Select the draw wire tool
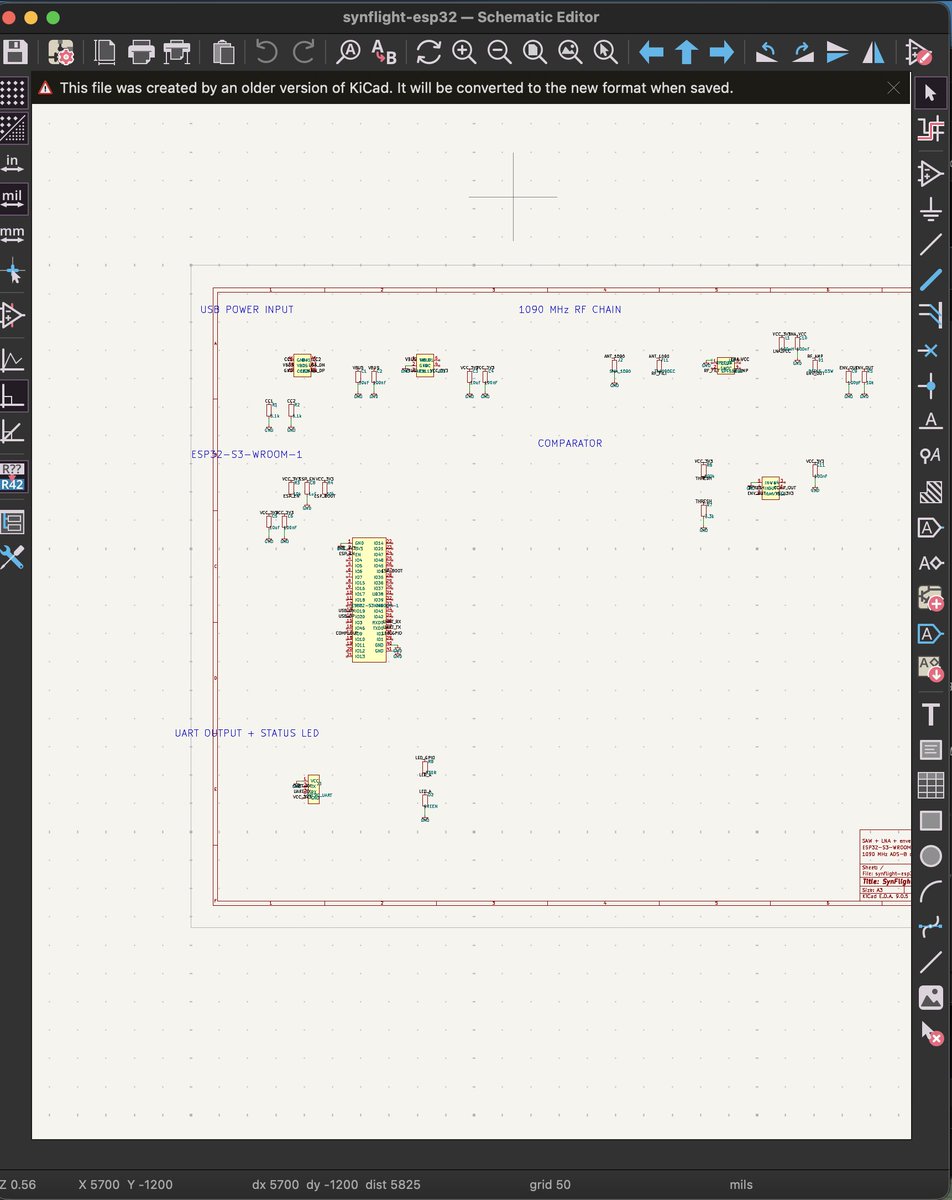 pos(931,244)
